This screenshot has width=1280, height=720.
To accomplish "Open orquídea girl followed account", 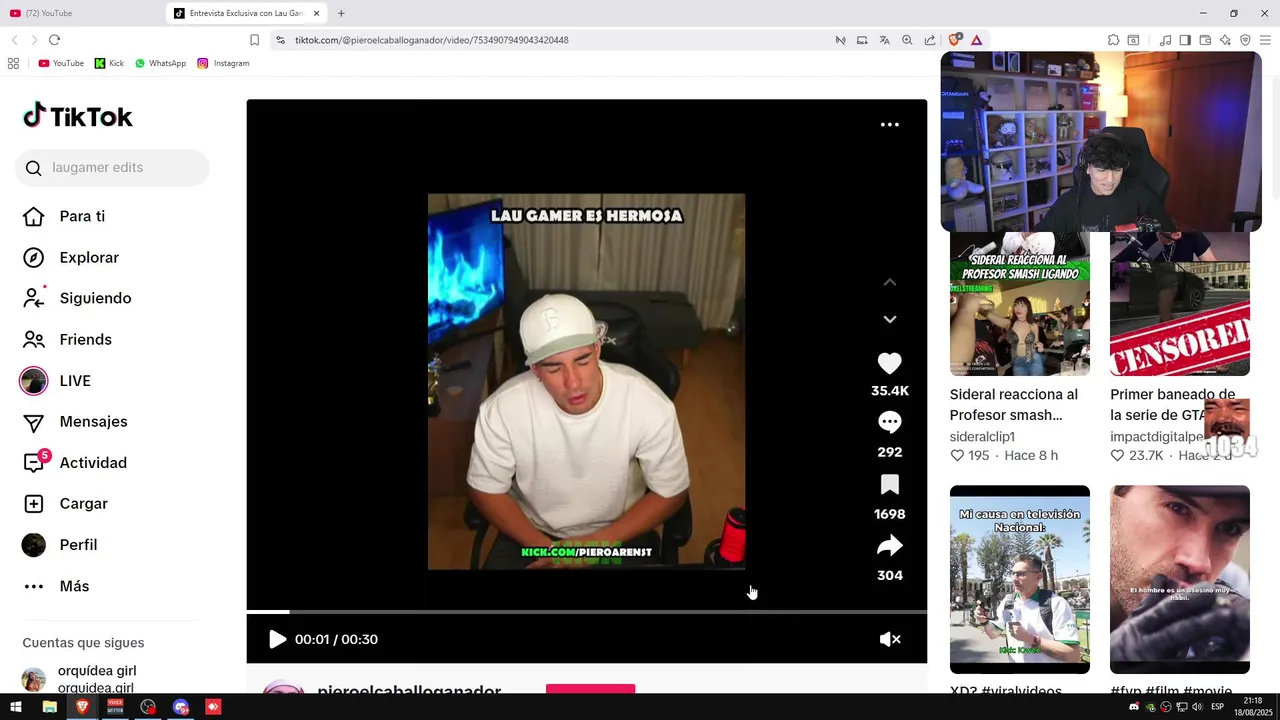I will (x=97, y=679).
